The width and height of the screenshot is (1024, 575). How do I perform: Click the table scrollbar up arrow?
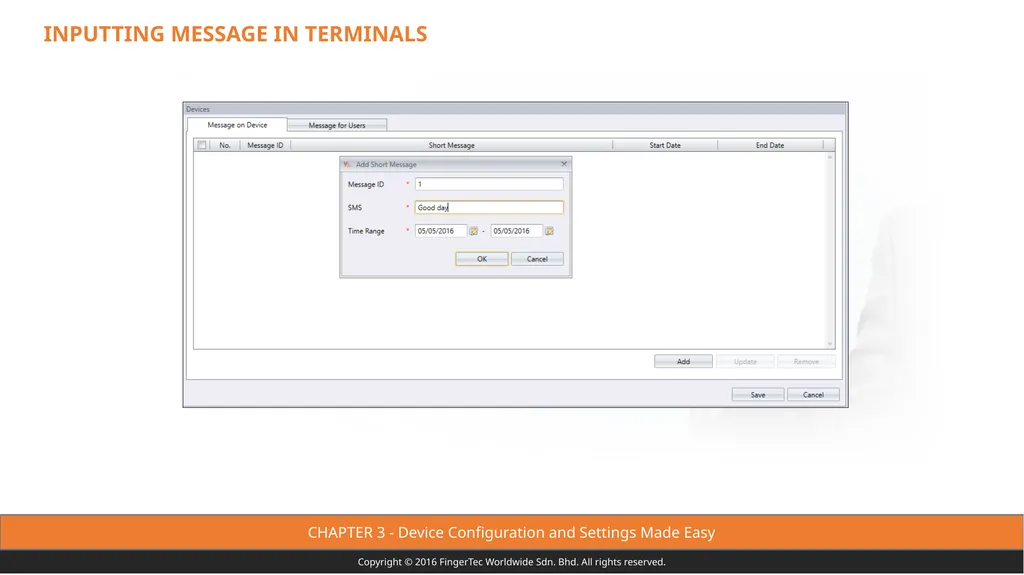pyautogui.click(x=830, y=157)
